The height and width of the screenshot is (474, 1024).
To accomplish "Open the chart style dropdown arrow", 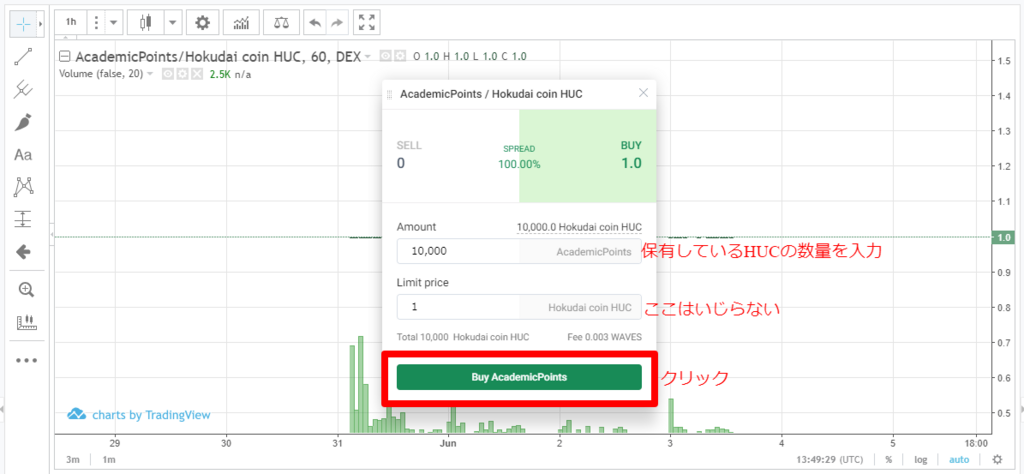I will 172,22.
